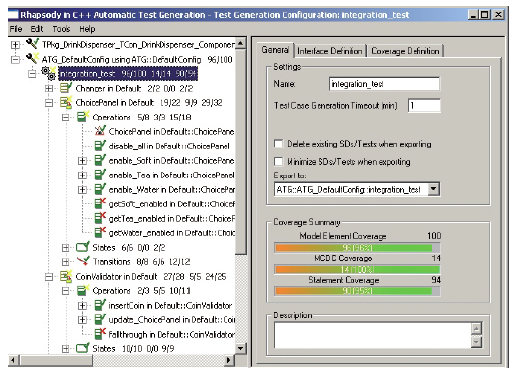This screenshot has width=519, height=377.
Task: Click the CoinValidator States 10/10 icon
Action: click(x=83, y=348)
